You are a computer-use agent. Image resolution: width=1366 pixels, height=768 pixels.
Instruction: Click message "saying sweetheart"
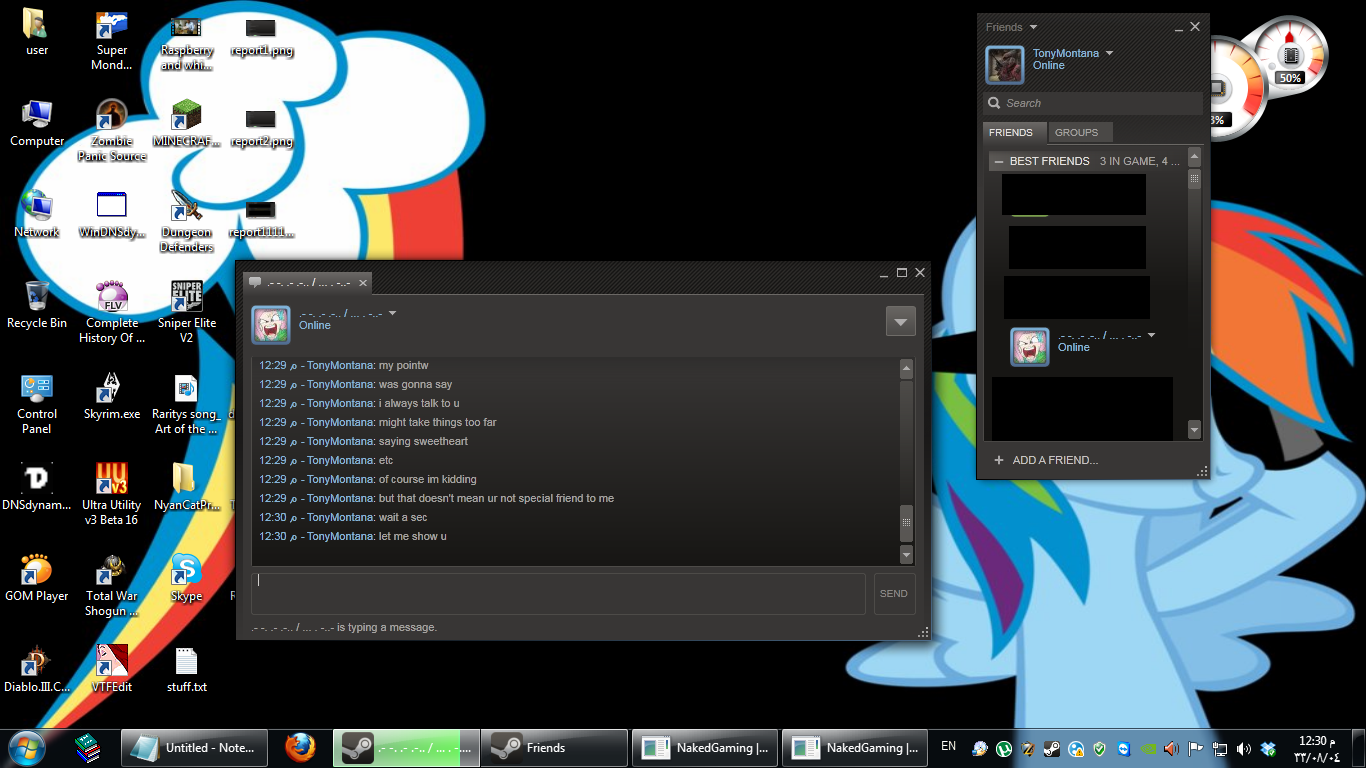pos(424,441)
